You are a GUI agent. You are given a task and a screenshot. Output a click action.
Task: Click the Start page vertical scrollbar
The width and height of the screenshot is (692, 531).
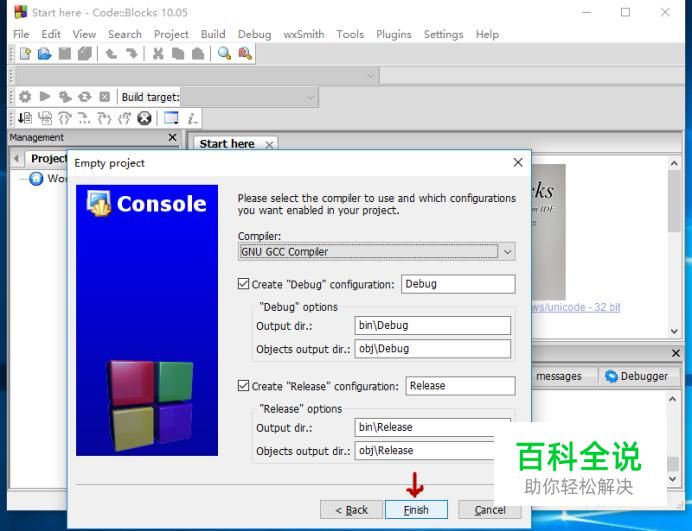point(674,249)
